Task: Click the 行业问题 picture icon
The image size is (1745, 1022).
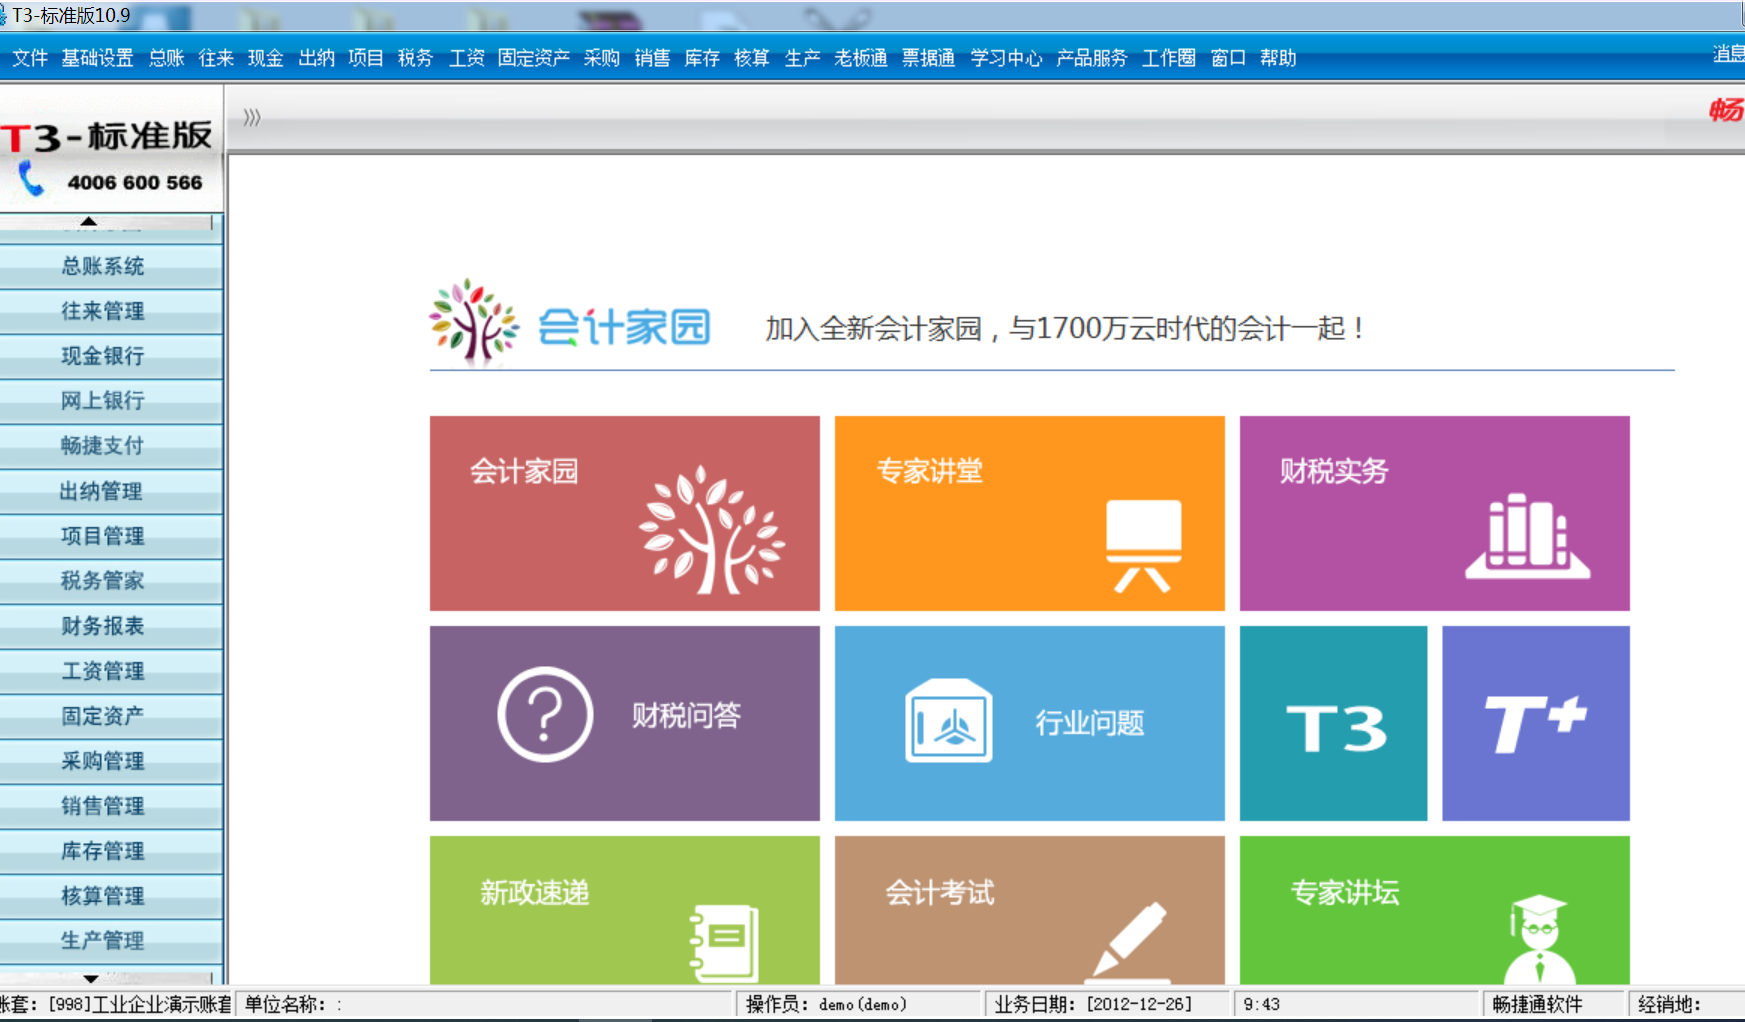Action: pos(949,721)
